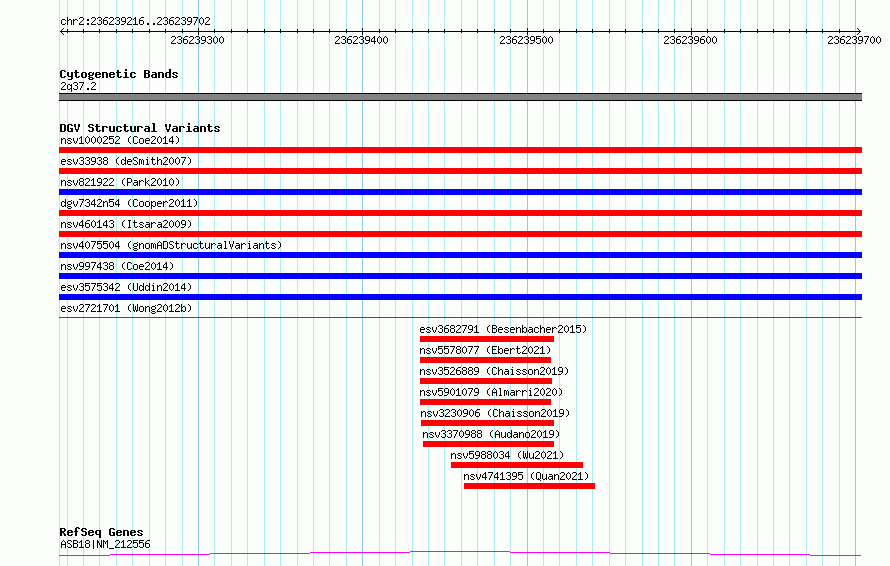Click the nsv997438 (Coe2014) label
Image resolution: width=890 pixels, height=566 pixels.
click(x=117, y=266)
